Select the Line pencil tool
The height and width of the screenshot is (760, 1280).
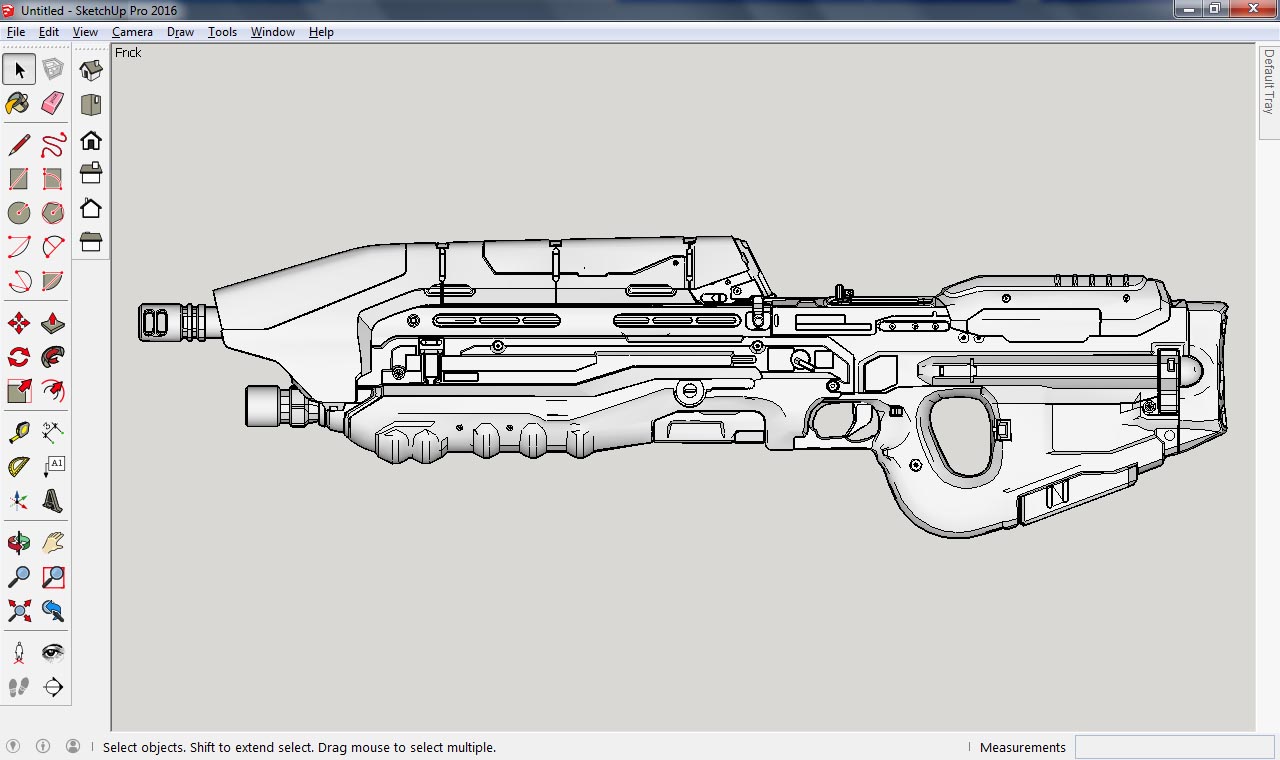click(x=19, y=145)
